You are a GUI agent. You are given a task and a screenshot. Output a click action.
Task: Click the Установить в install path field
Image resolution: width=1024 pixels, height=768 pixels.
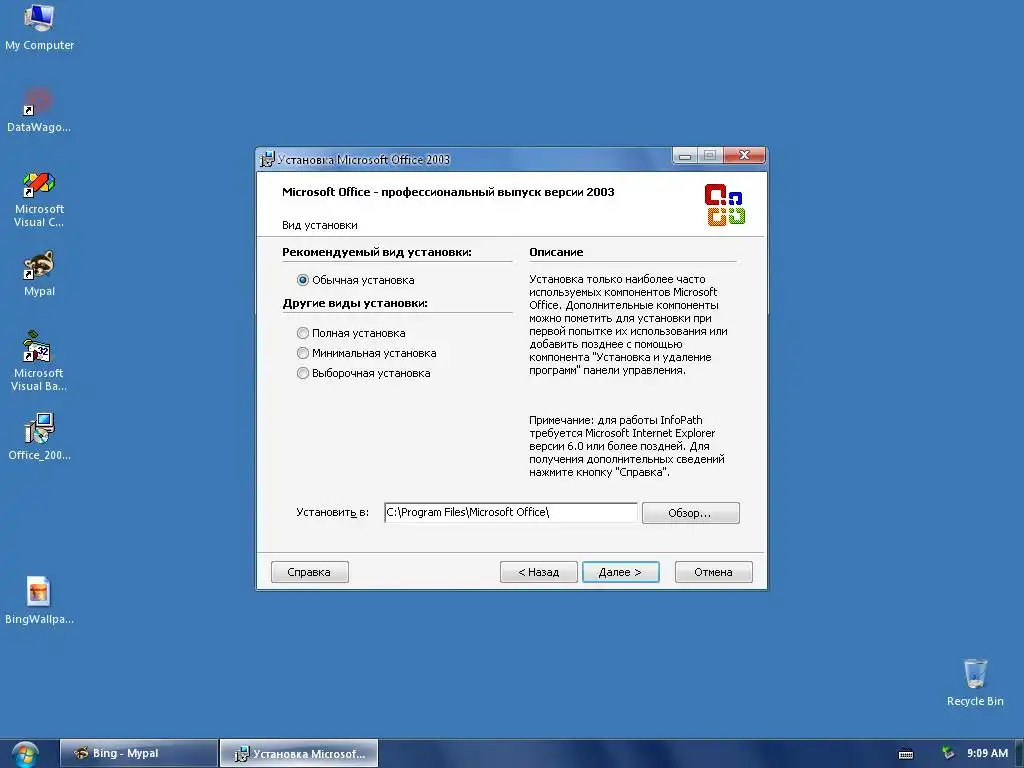510,513
